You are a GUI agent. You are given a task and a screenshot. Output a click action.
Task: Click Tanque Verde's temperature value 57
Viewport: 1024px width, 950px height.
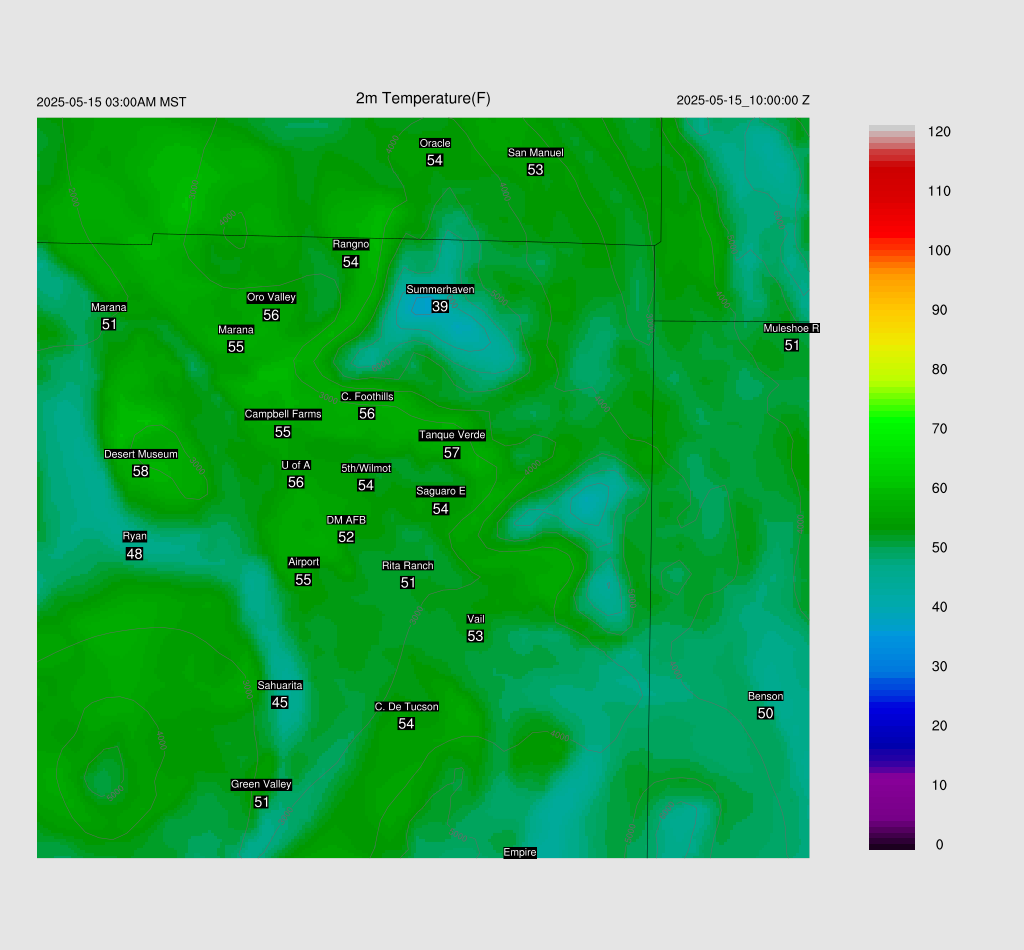pyautogui.click(x=452, y=452)
